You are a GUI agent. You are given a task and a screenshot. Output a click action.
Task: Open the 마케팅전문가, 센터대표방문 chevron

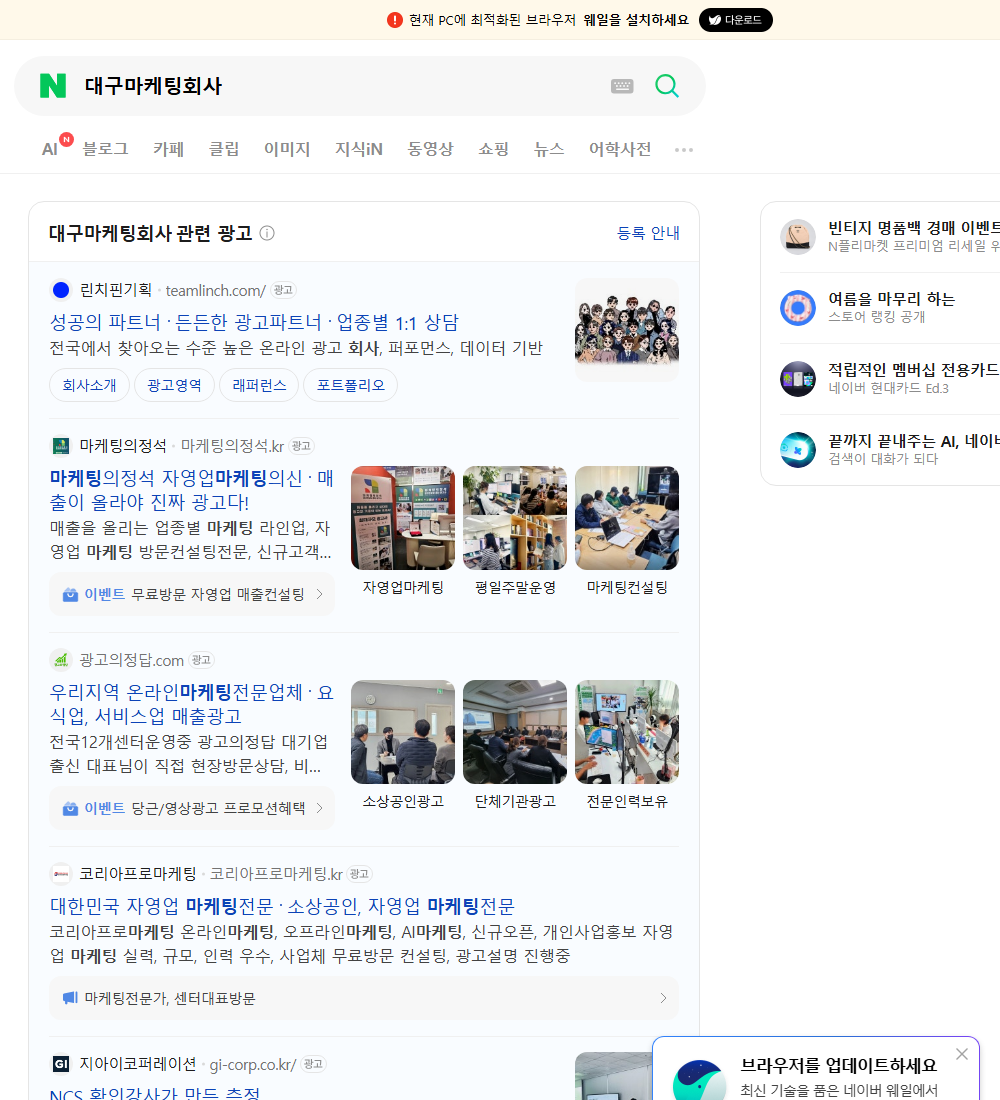(663, 998)
